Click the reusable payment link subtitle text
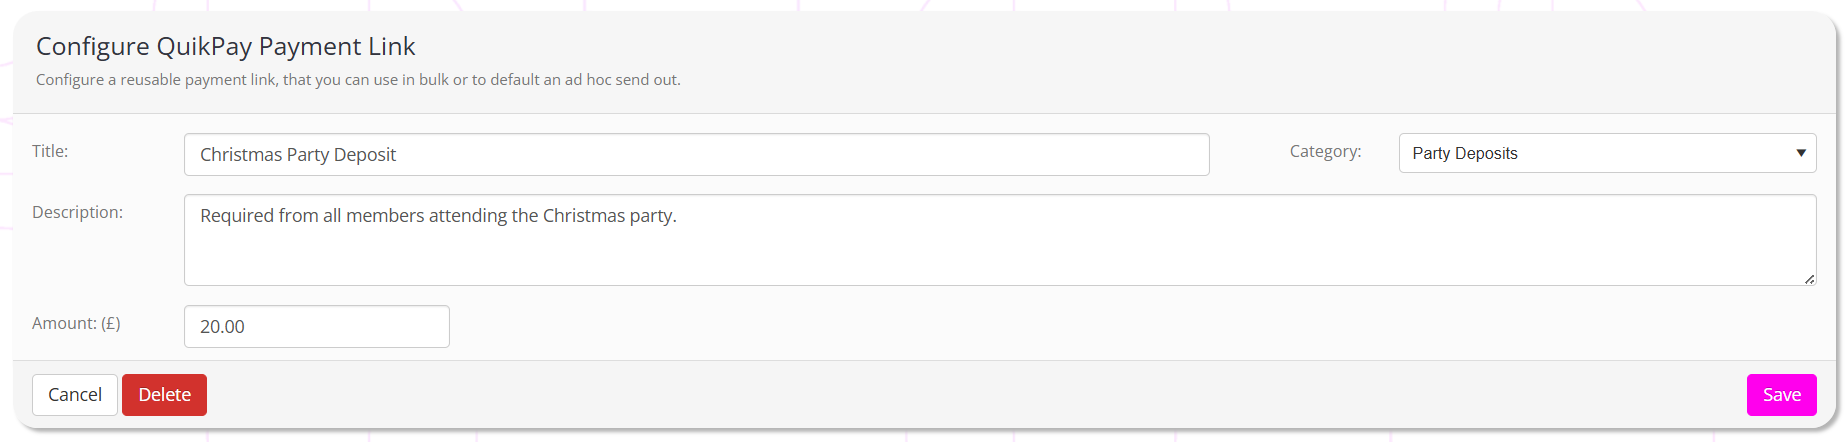The height and width of the screenshot is (442, 1847). pyautogui.click(x=358, y=79)
